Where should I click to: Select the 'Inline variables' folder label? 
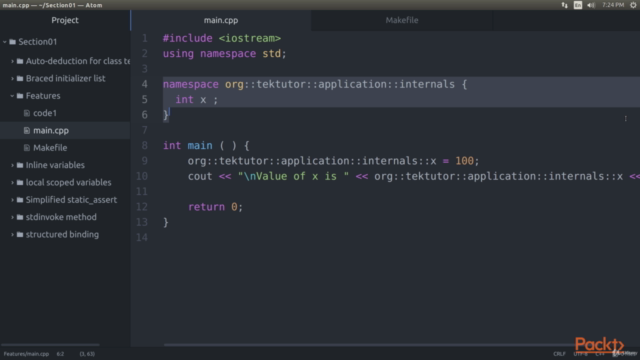(55, 165)
